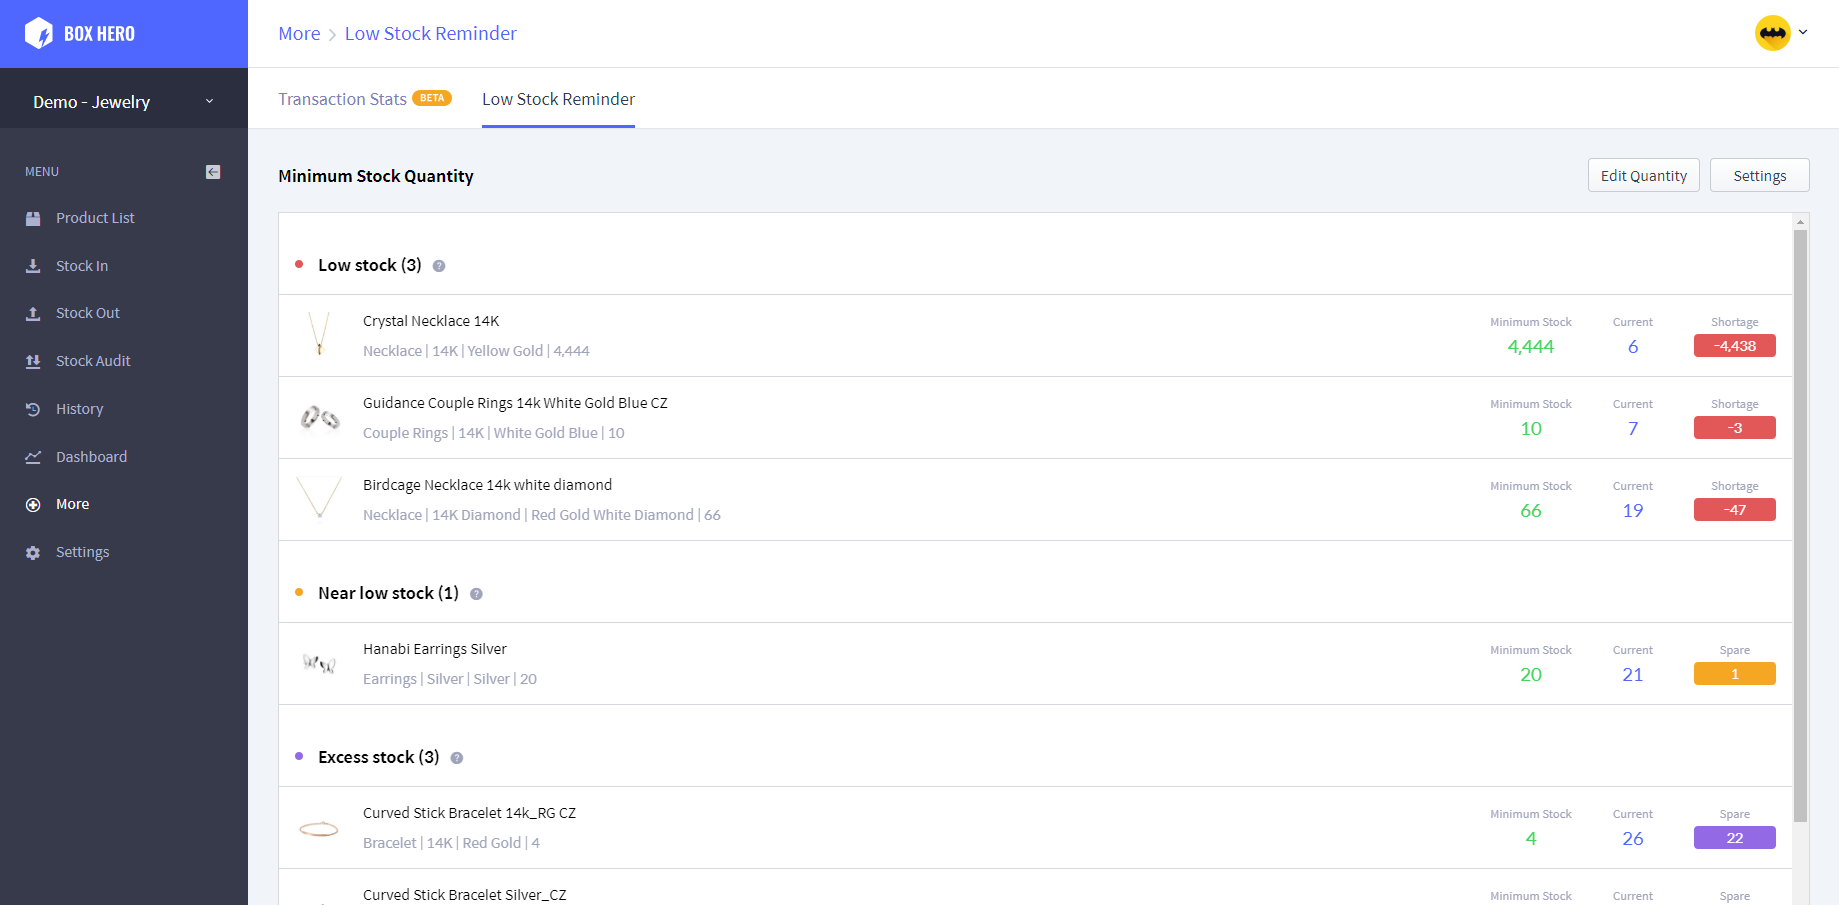This screenshot has width=1839, height=905.
Task: Click Guidance Couple Rings thumbnail
Action: coord(319,417)
